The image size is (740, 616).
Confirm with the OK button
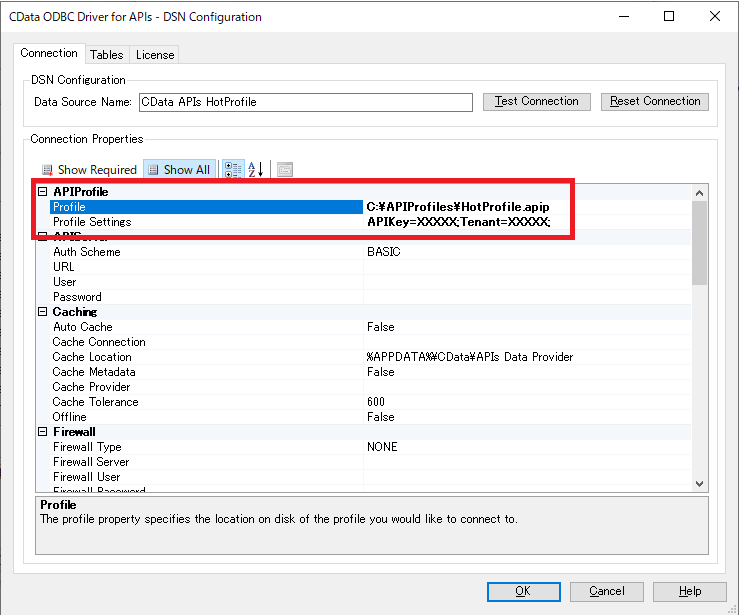tap(523, 591)
